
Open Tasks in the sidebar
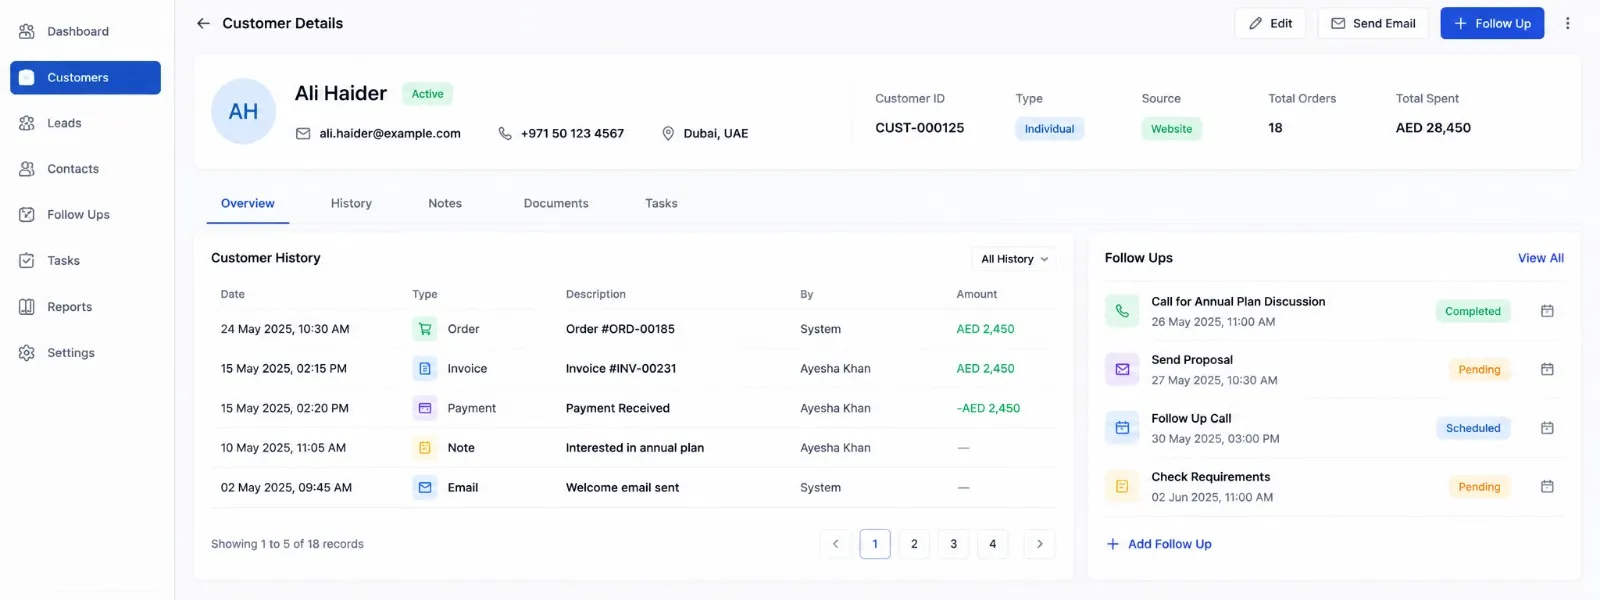pos(85,261)
